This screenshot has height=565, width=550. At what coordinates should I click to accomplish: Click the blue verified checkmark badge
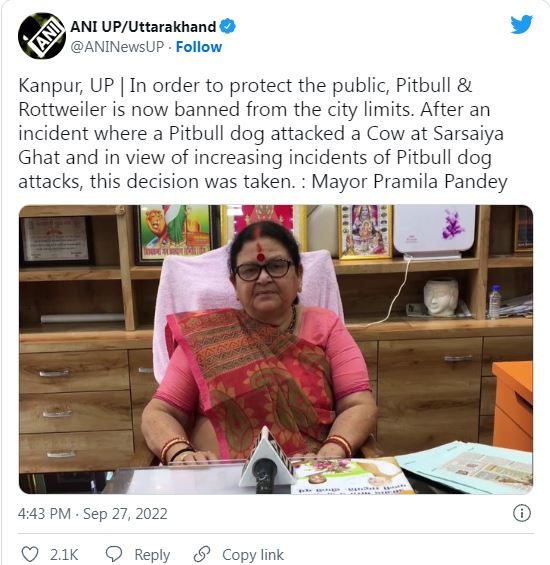[227, 27]
